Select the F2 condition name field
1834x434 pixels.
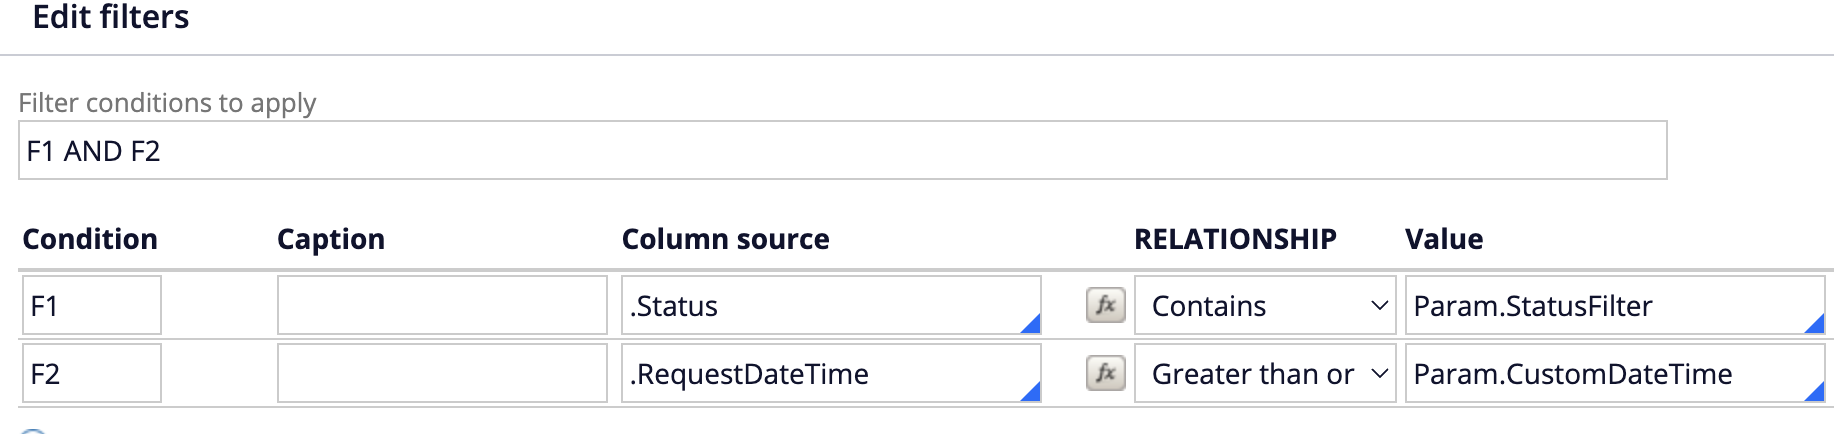(91, 373)
